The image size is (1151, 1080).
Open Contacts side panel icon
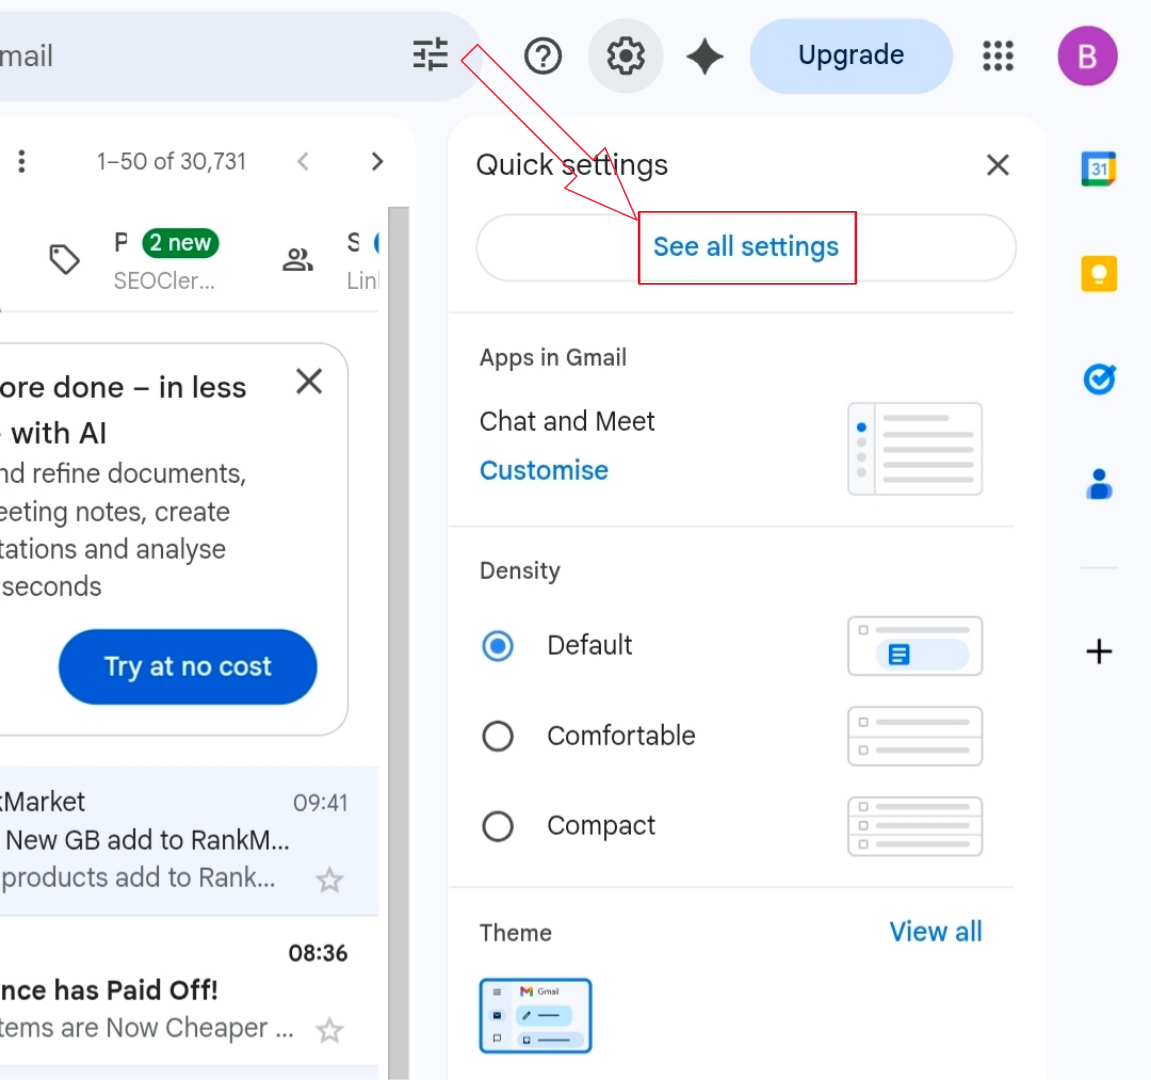1099,484
